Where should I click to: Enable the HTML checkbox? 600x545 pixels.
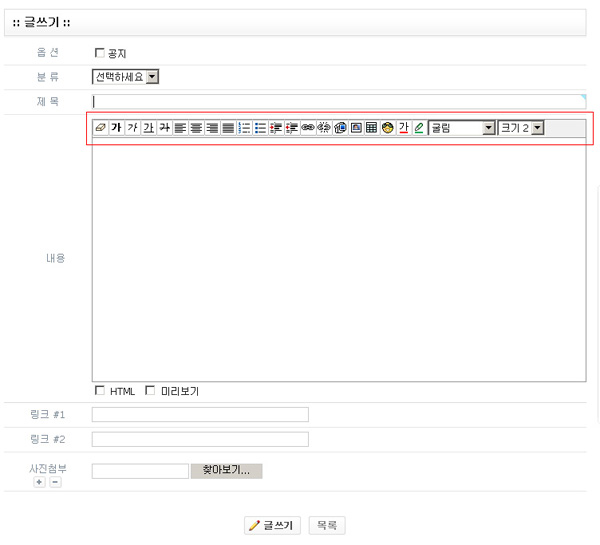pyautogui.click(x=99, y=390)
